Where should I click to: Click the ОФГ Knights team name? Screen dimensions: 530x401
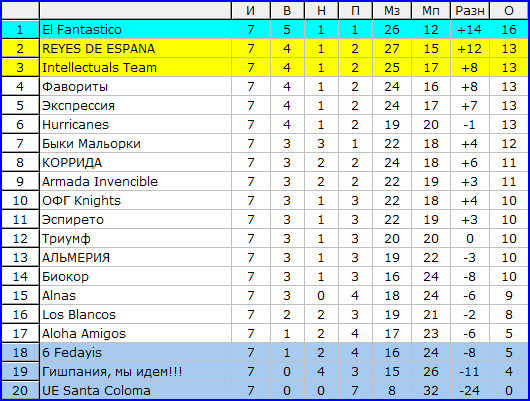(81, 200)
